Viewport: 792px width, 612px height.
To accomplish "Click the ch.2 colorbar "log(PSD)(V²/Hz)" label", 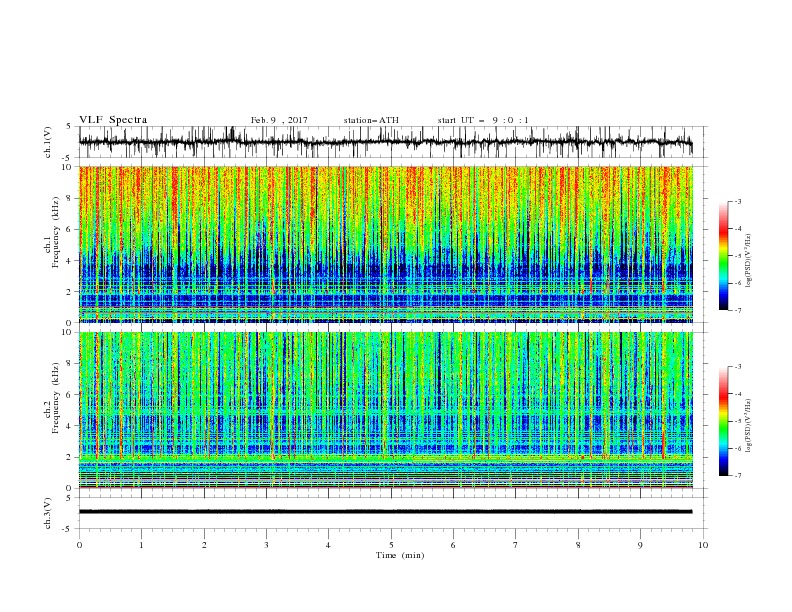I will (x=748, y=426).
